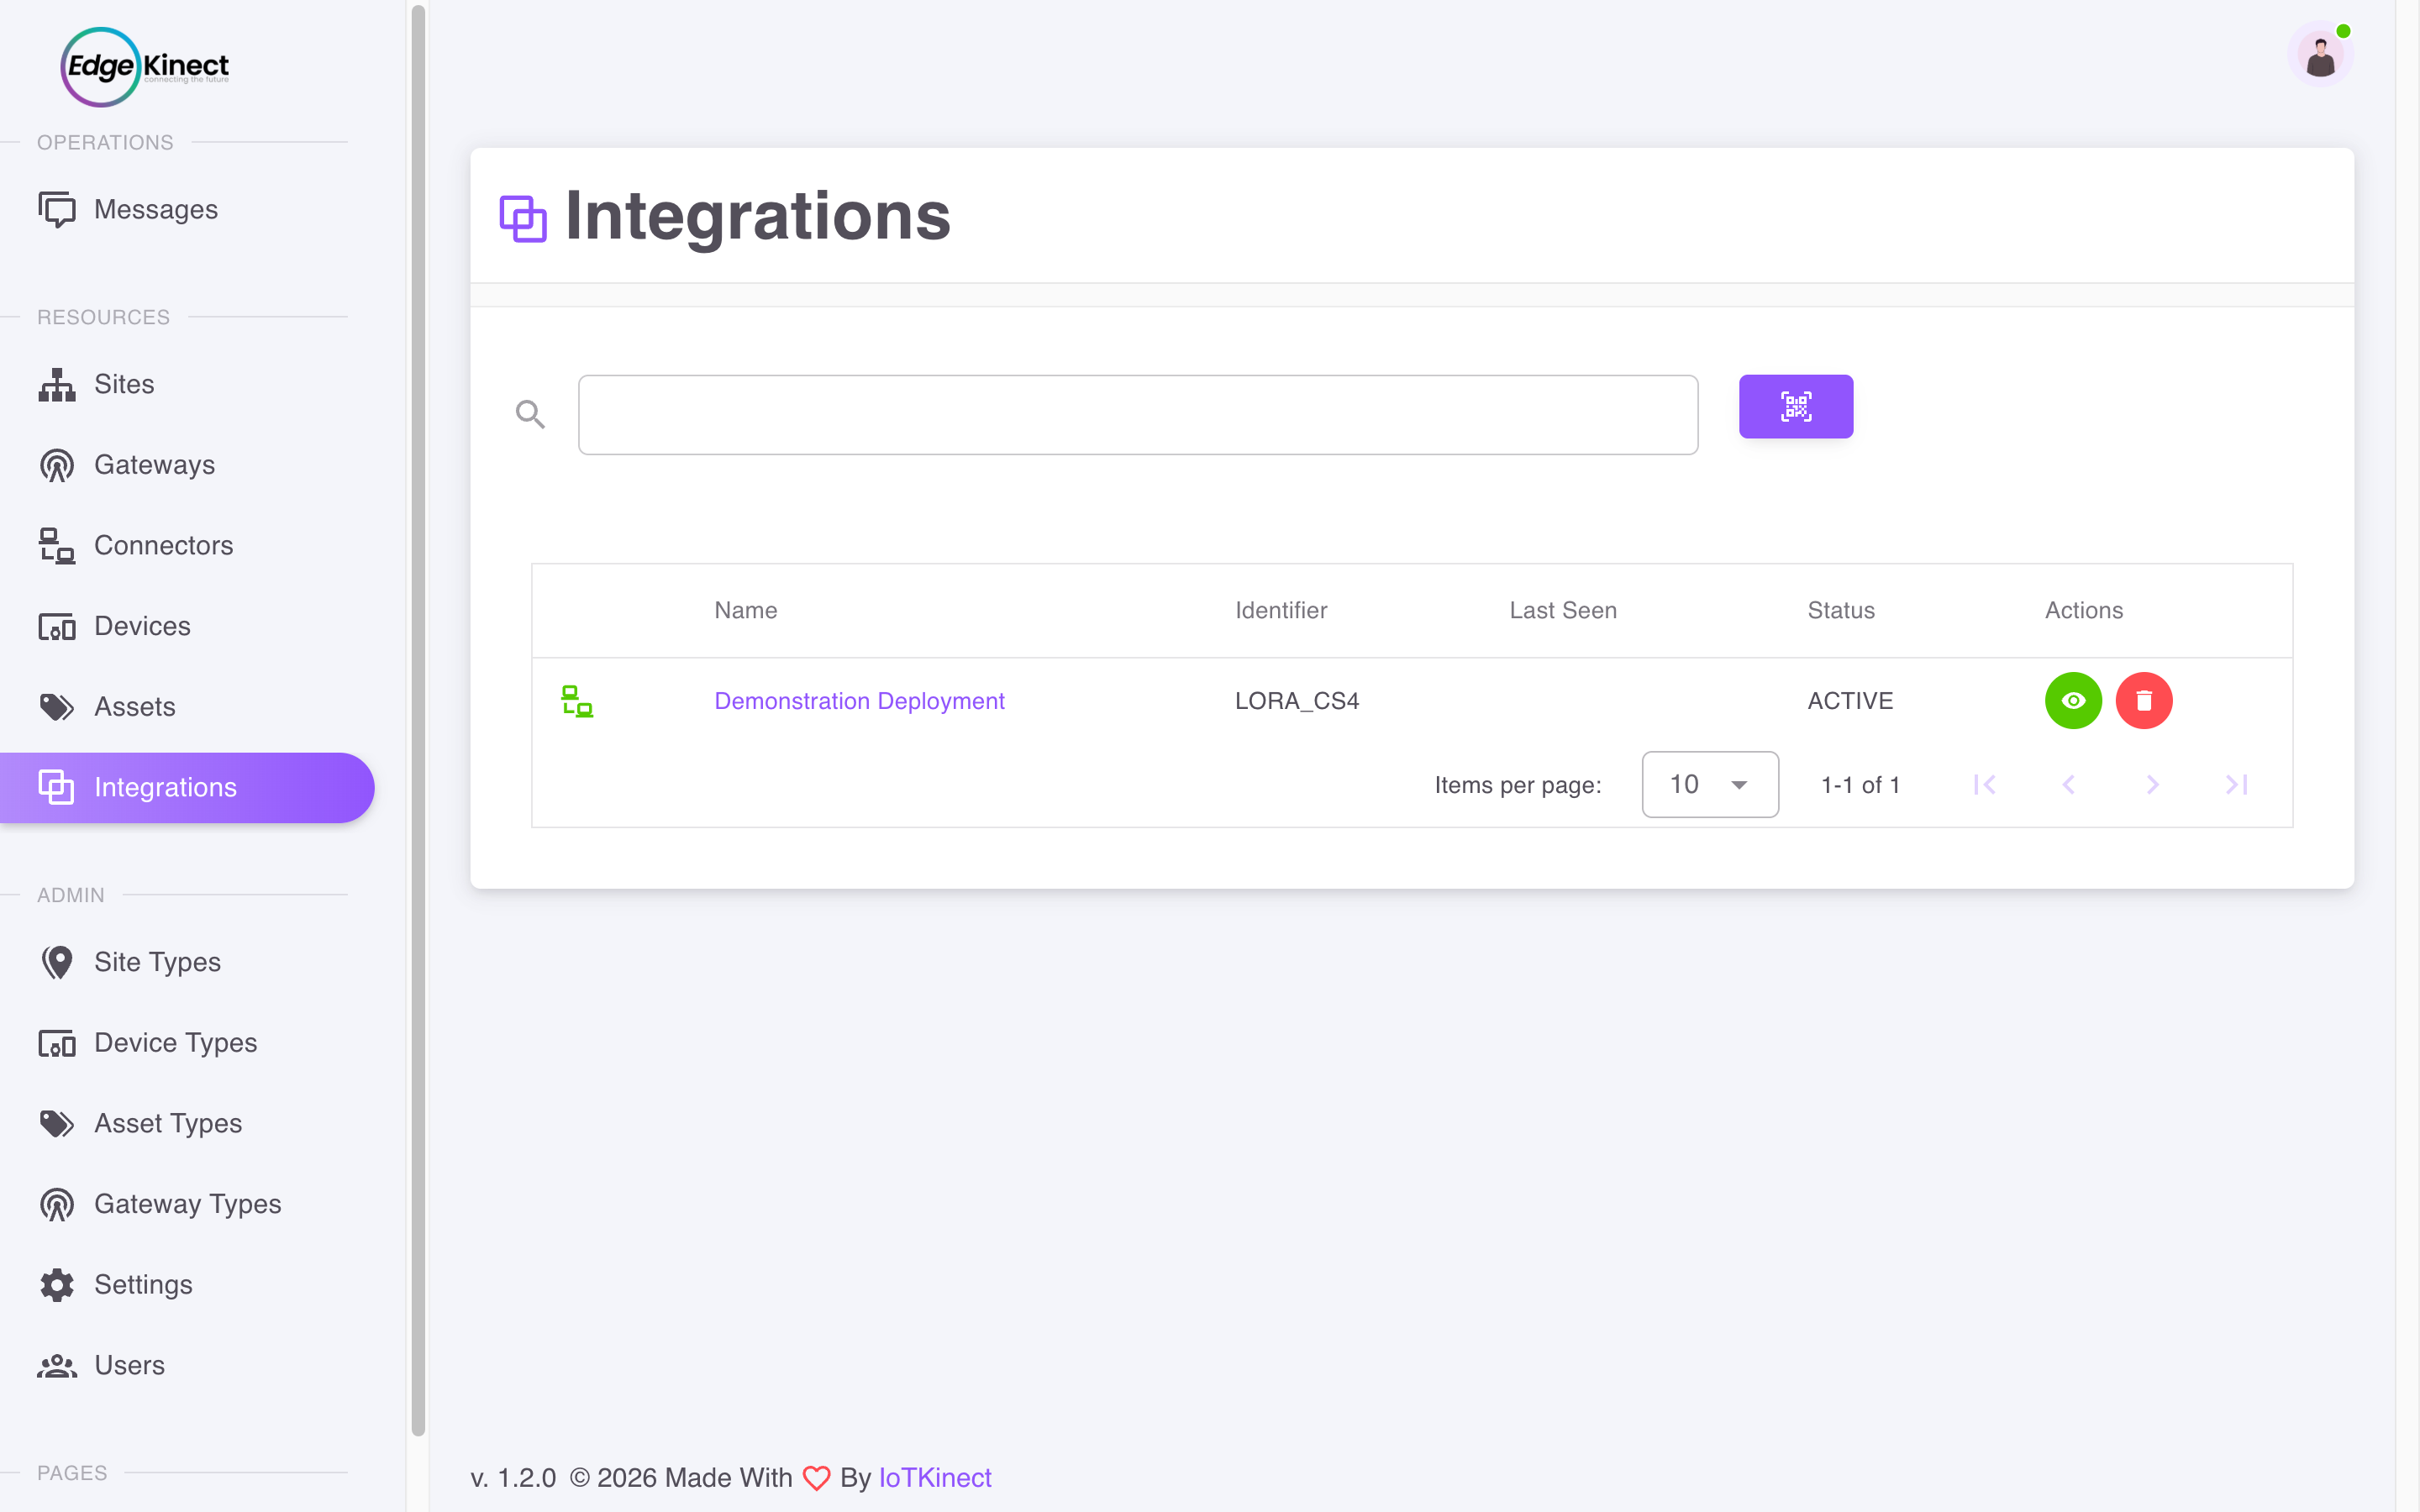Click the Messages chat icon
This screenshot has height=1512, width=2420.
coord(57,209)
